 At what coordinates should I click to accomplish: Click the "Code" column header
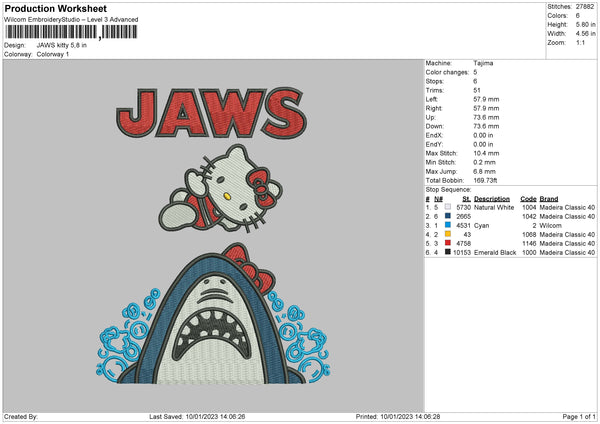click(x=528, y=199)
